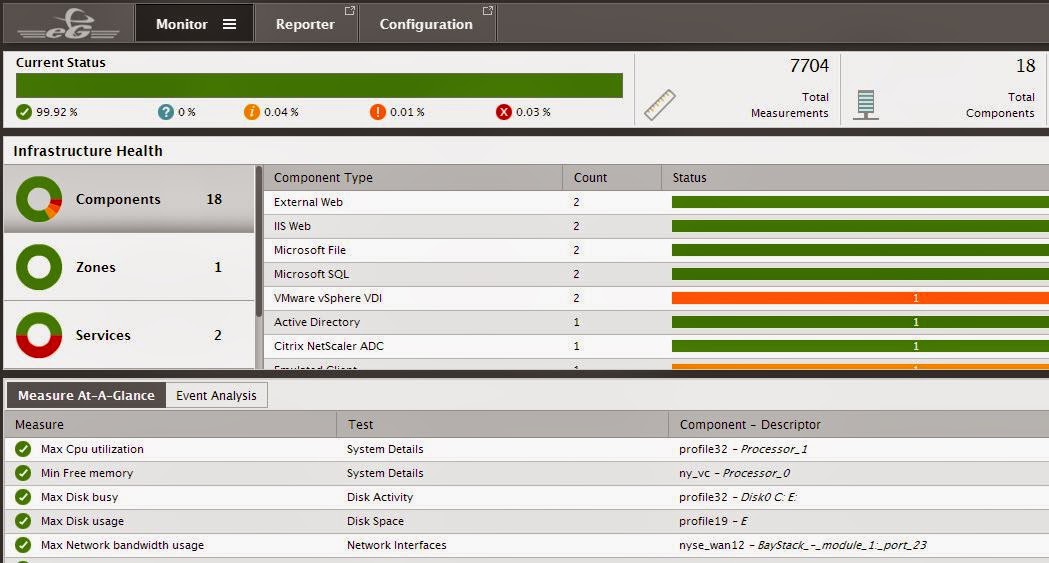Click the IIS Web component type

[x=292, y=226]
